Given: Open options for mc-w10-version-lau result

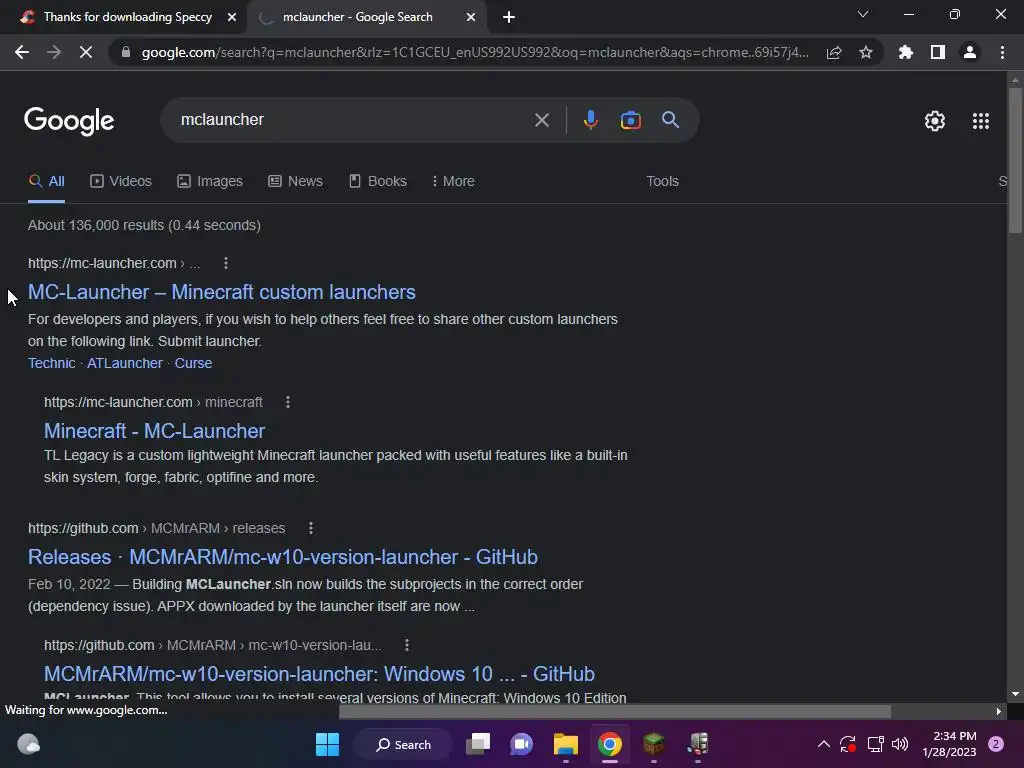Looking at the screenshot, I should (407, 645).
